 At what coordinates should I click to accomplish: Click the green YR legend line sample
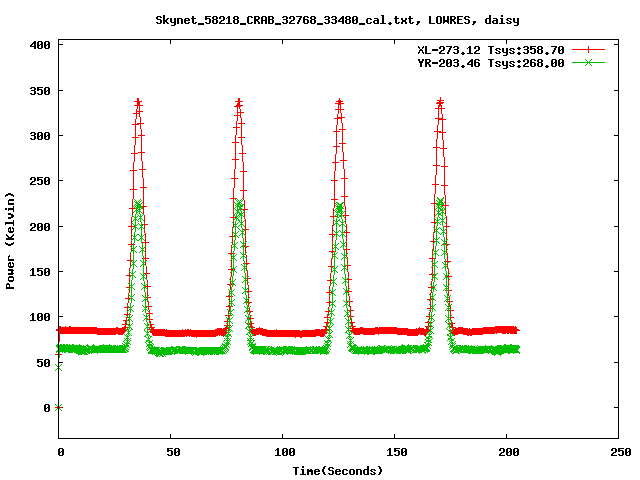(588, 62)
